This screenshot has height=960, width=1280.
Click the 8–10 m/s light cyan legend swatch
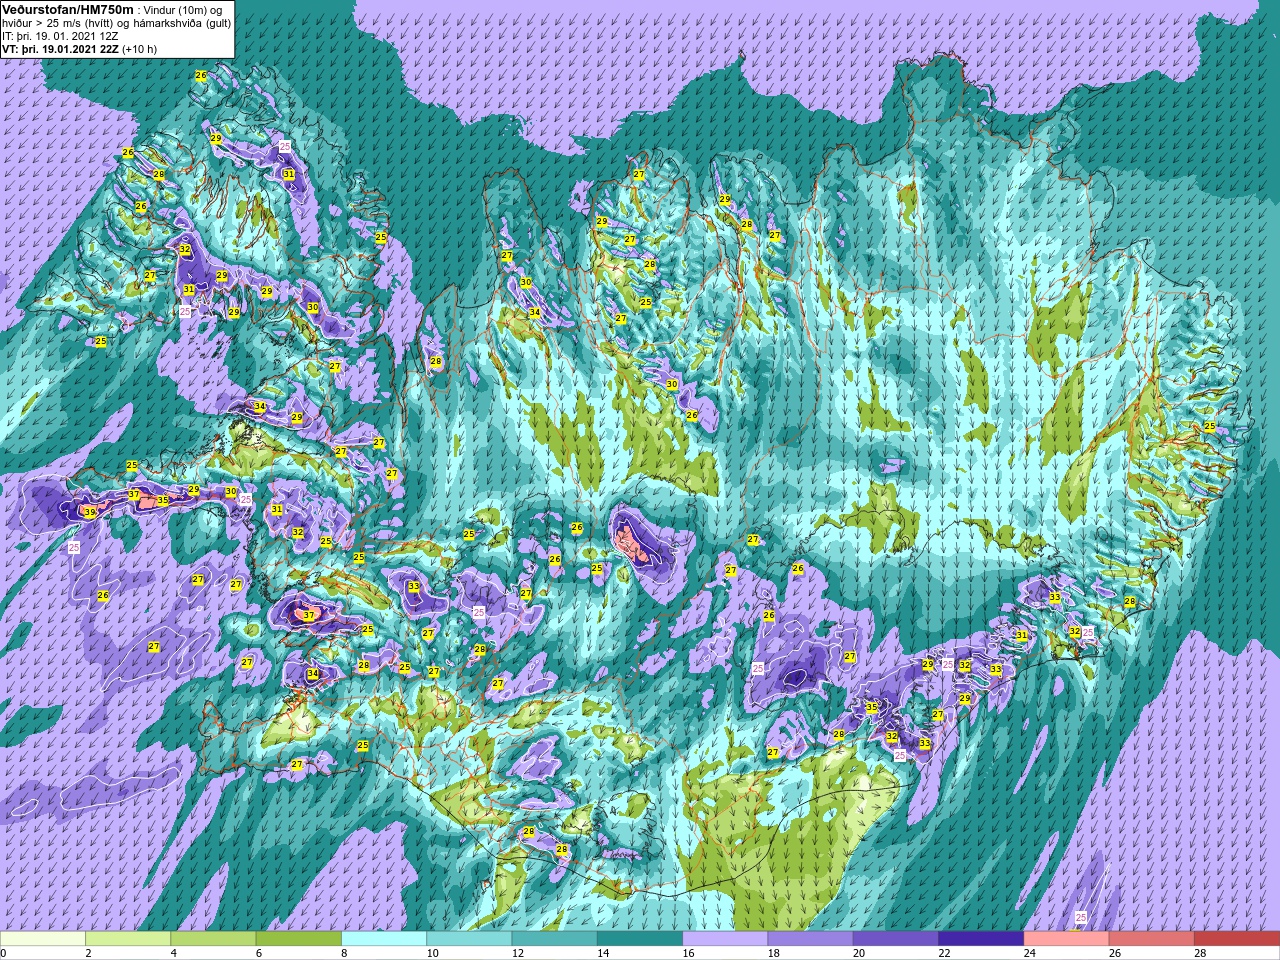point(384,939)
